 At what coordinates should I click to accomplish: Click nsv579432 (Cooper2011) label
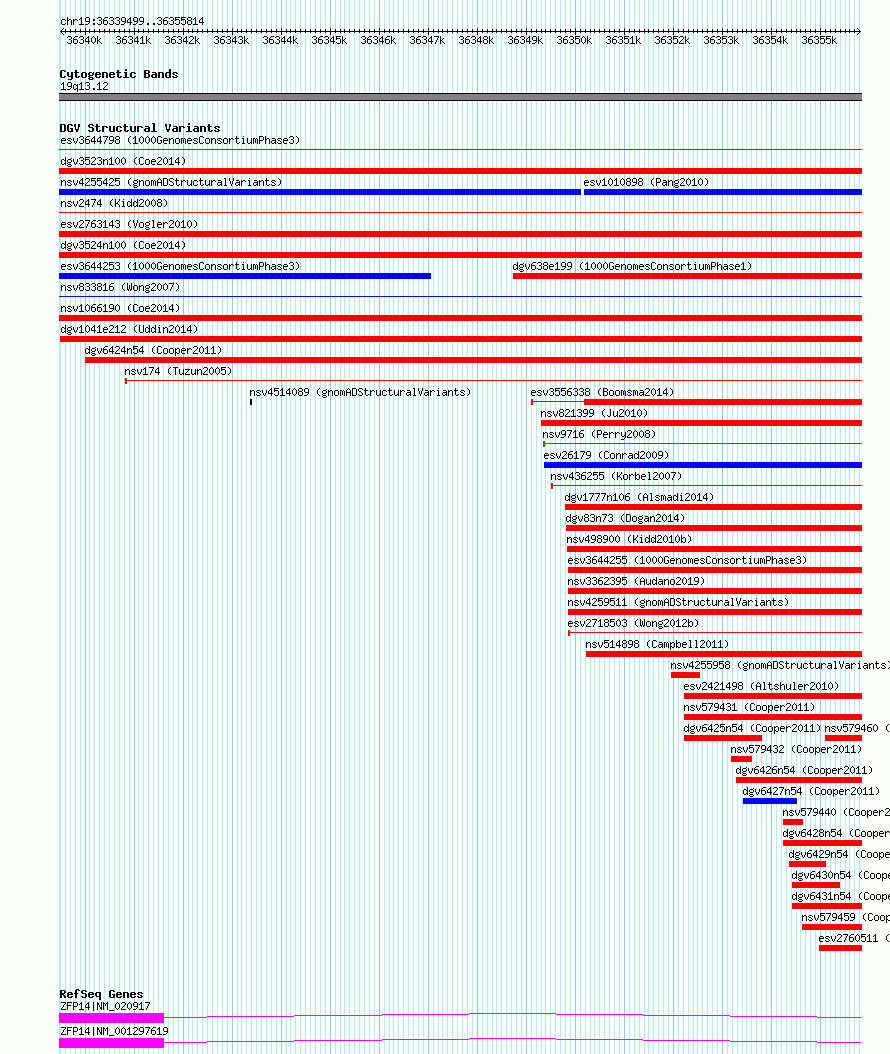pyautogui.click(x=796, y=749)
